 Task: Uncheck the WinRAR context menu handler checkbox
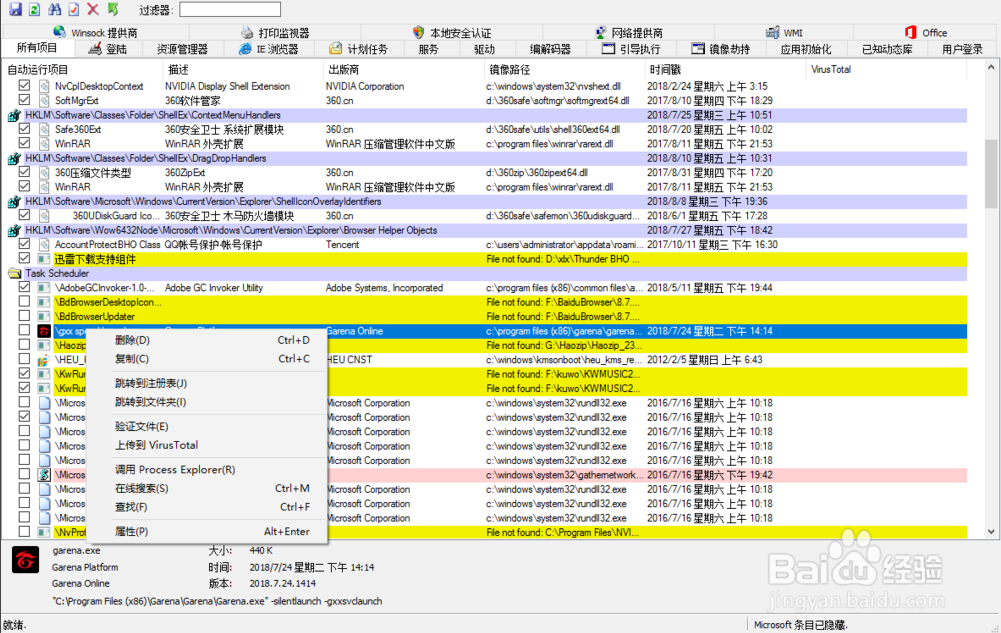click(x=24, y=143)
